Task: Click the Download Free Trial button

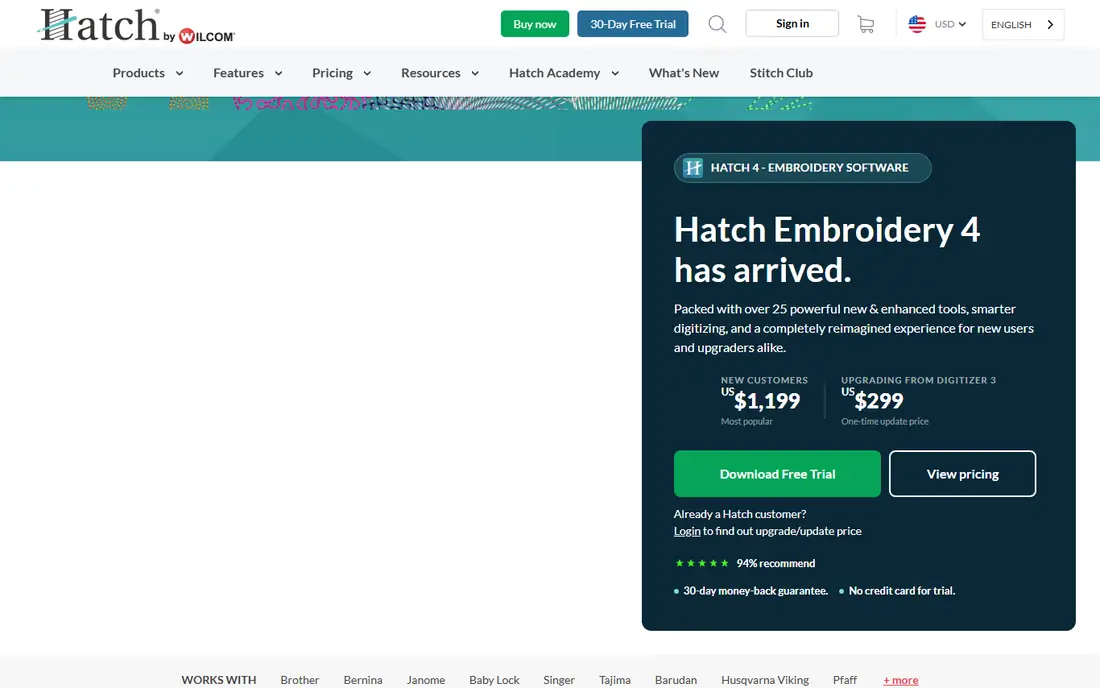Action: (777, 474)
